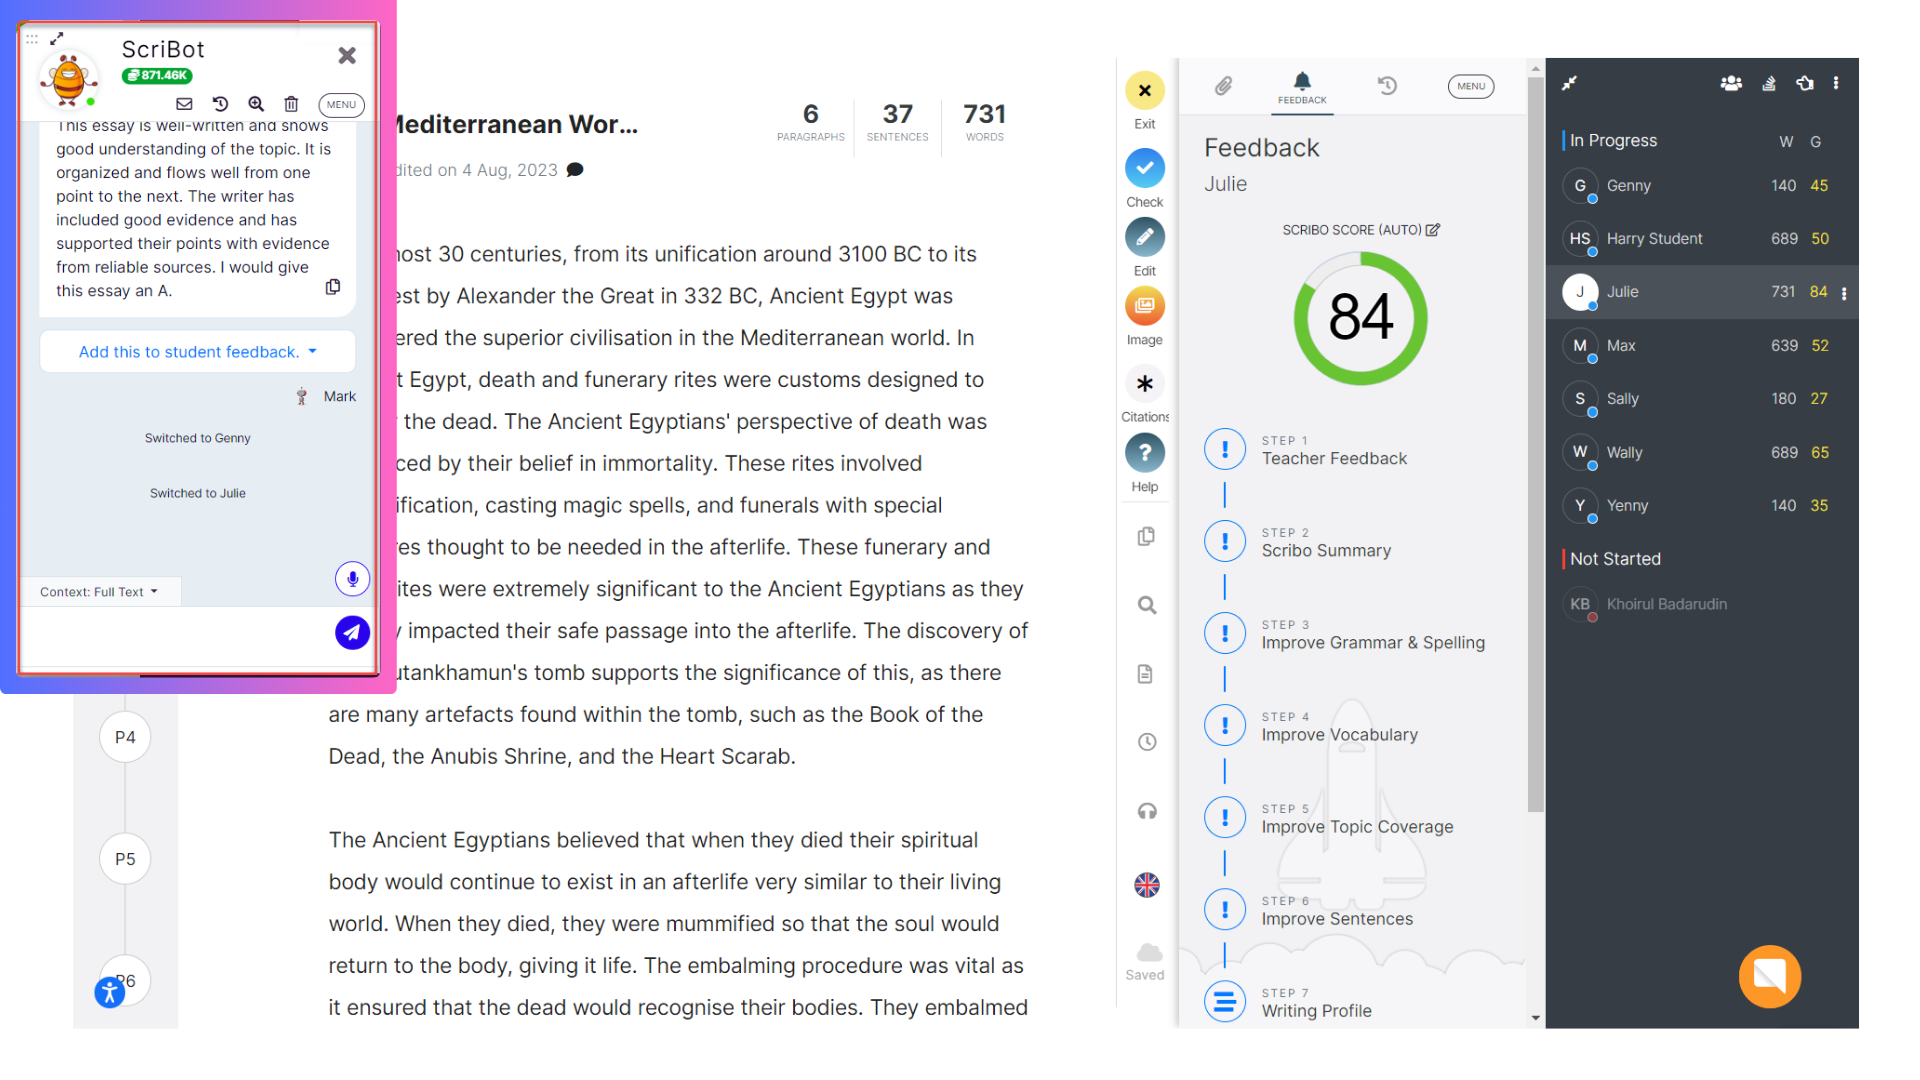
Task: Click the ScriBot message input field
Action: pyautogui.click(x=175, y=636)
